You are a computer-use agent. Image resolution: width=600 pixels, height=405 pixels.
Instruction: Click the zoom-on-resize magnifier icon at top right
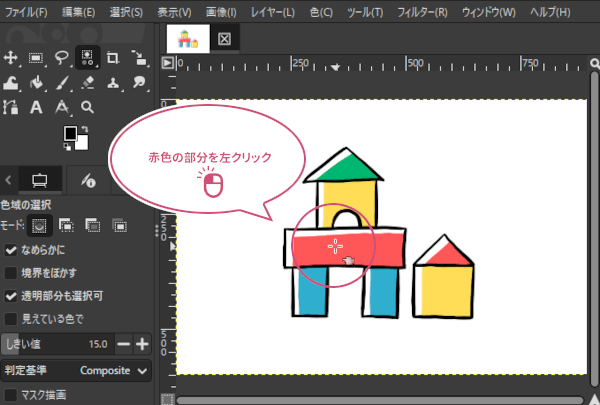coord(594,63)
